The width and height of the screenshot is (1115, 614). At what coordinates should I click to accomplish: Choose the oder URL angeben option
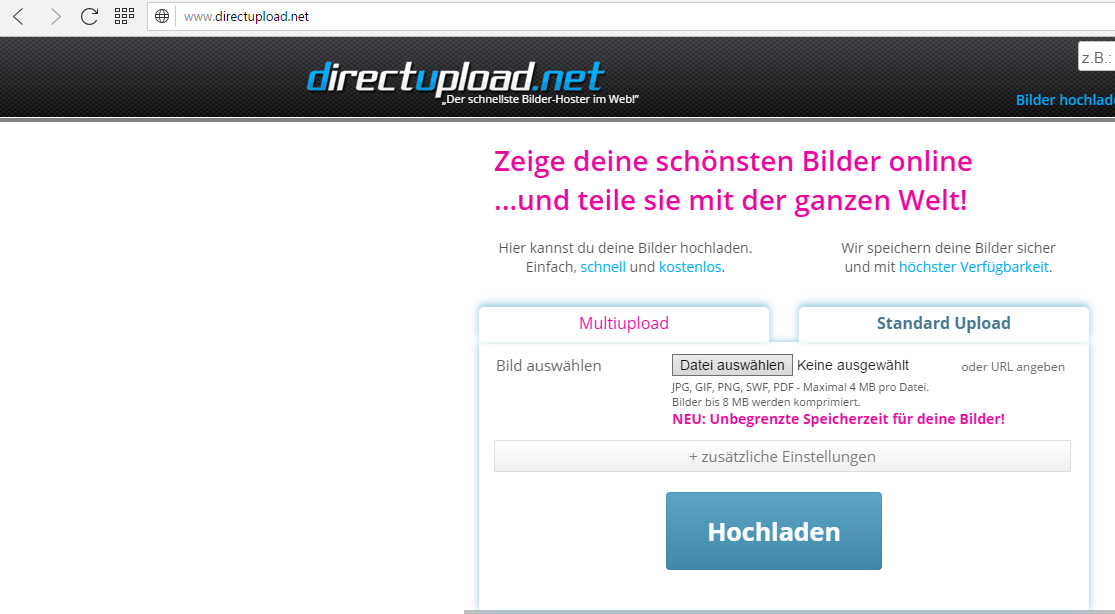pos(1013,367)
